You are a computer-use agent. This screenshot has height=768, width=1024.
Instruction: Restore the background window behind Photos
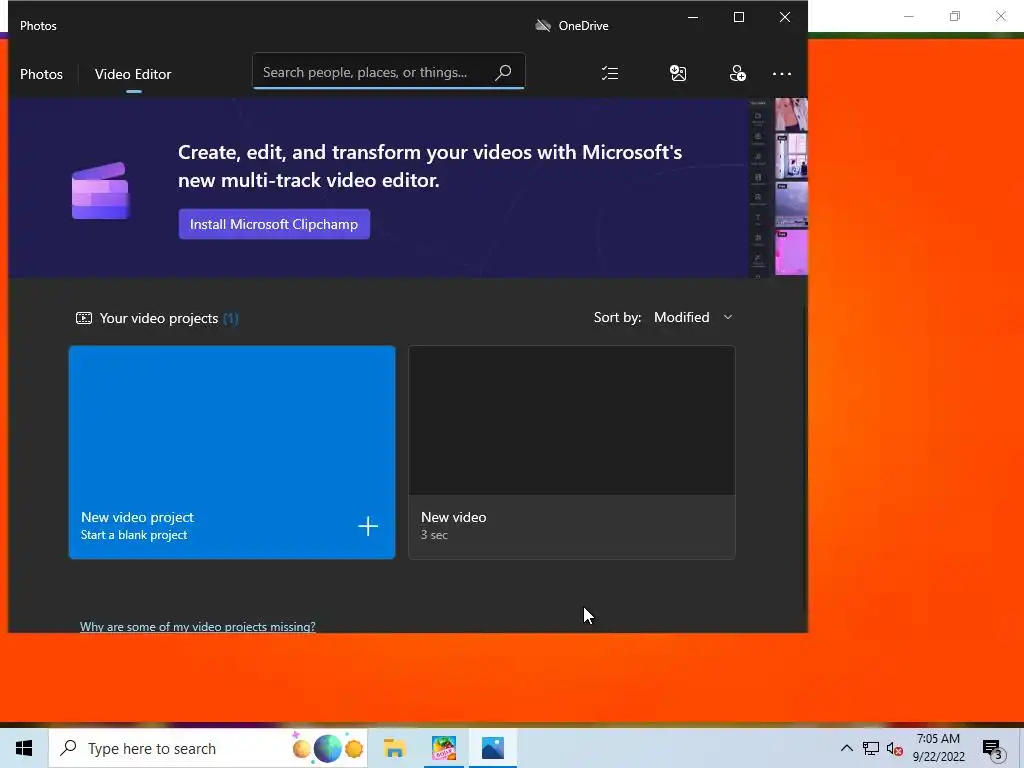coord(955,16)
